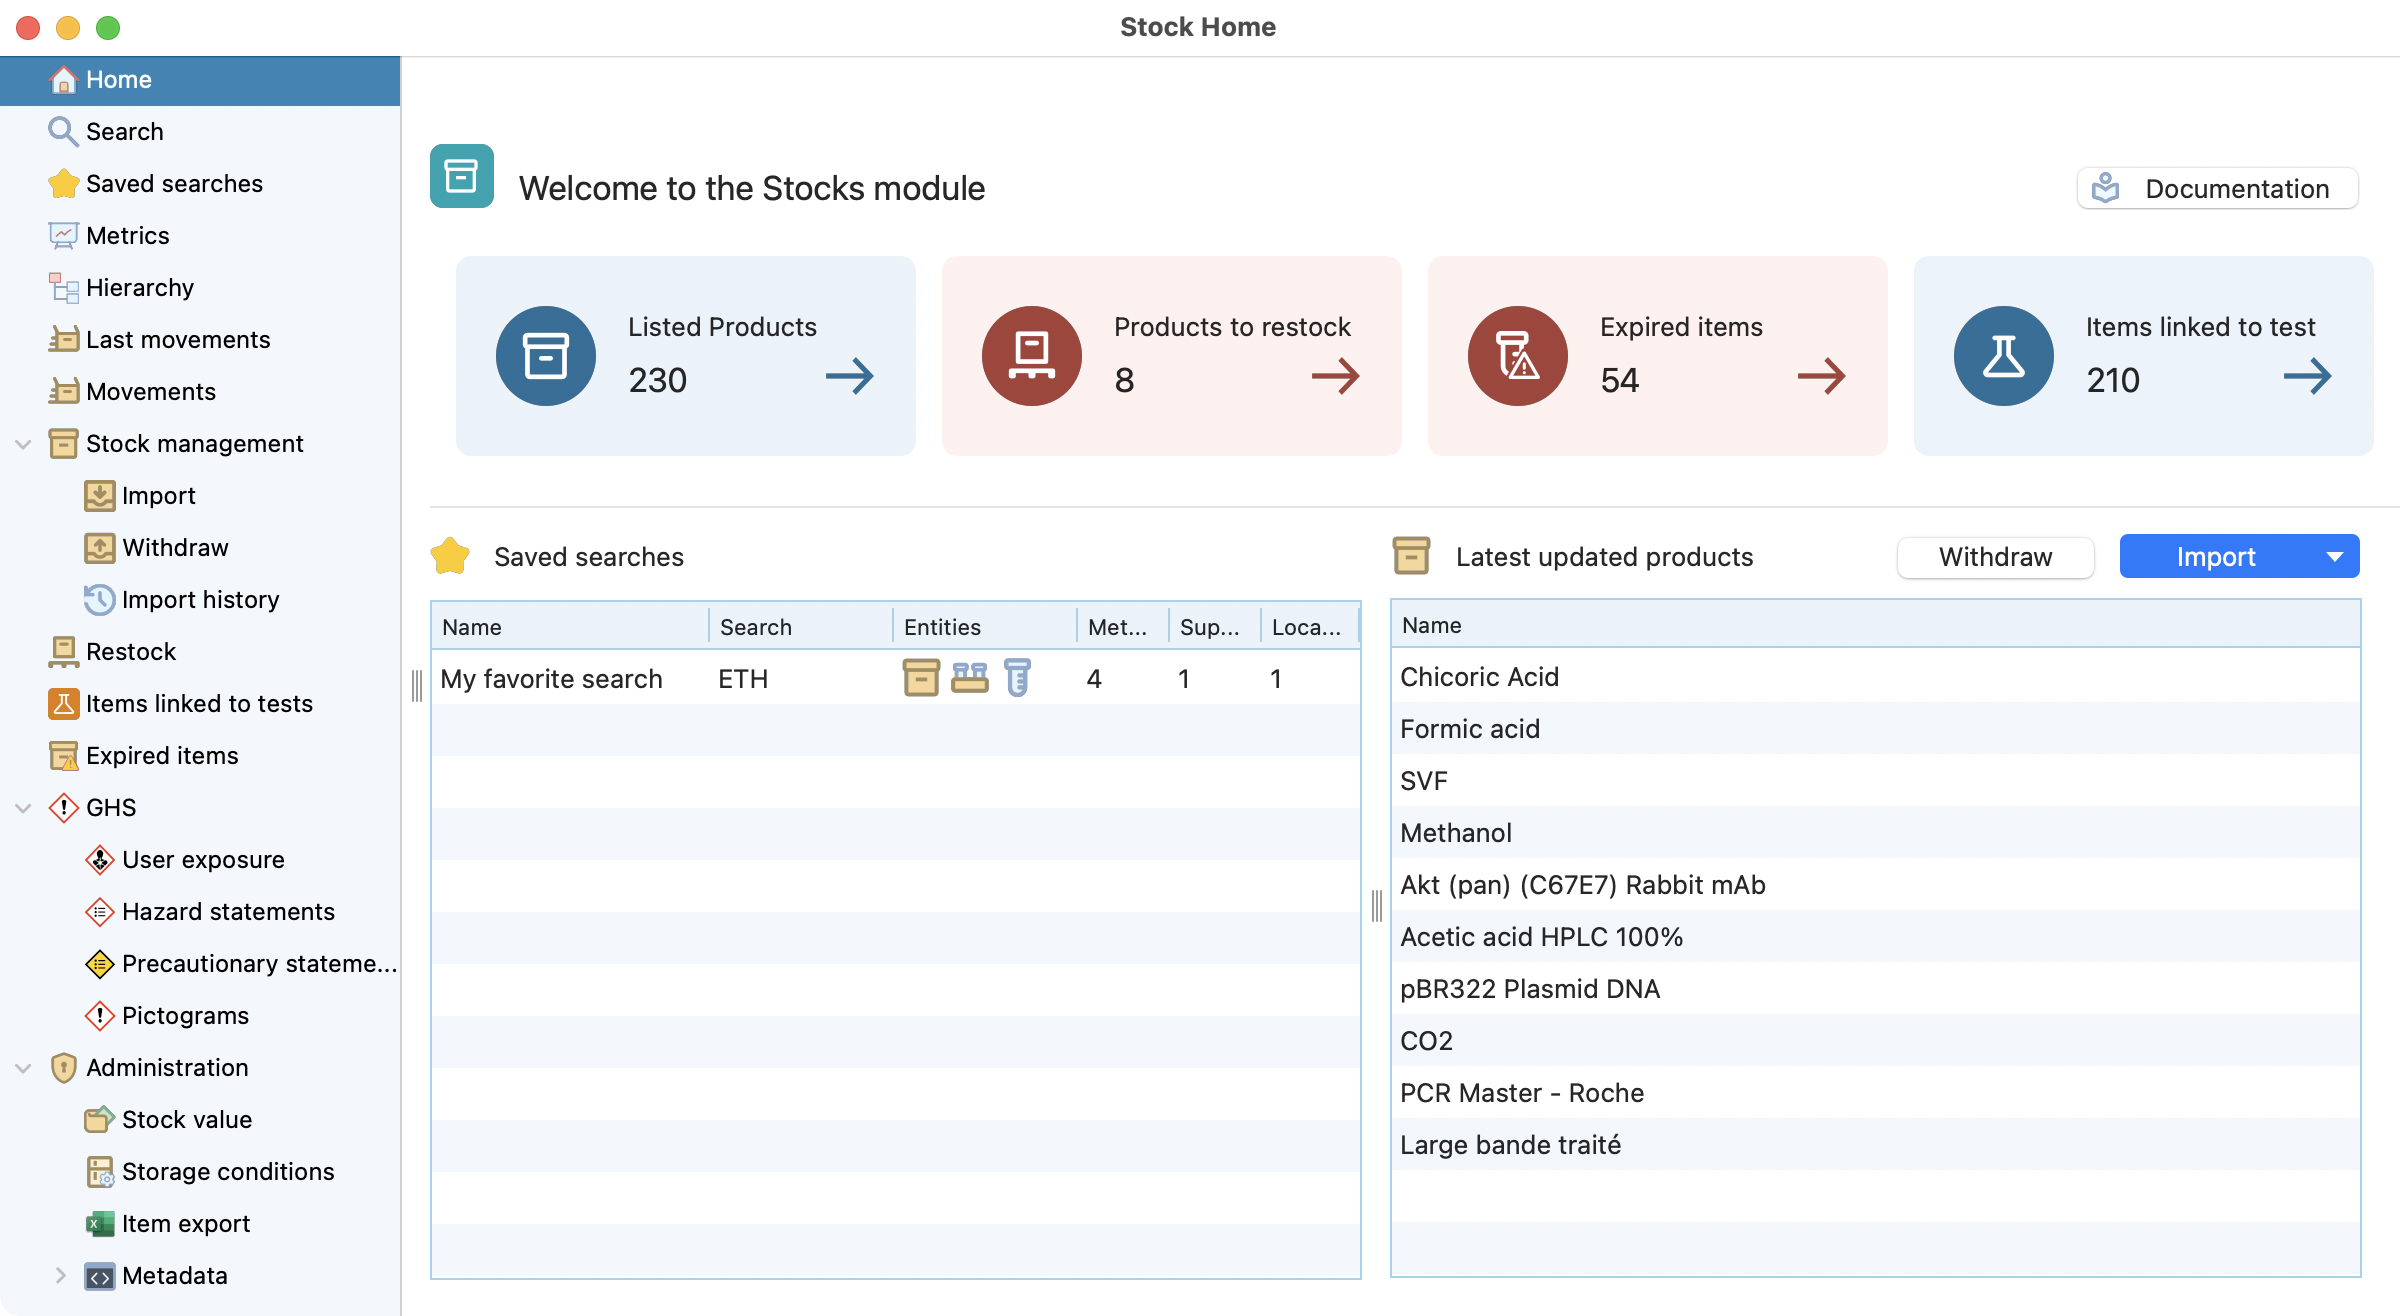Open Metrics from the sidebar

pos(127,236)
